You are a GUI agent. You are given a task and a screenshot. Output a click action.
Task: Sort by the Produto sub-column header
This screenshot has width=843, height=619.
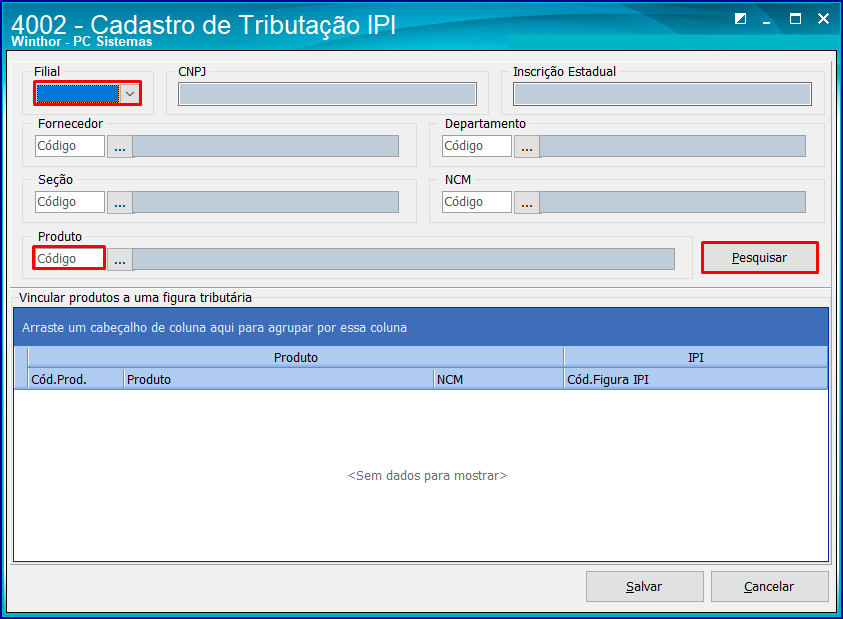278,379
